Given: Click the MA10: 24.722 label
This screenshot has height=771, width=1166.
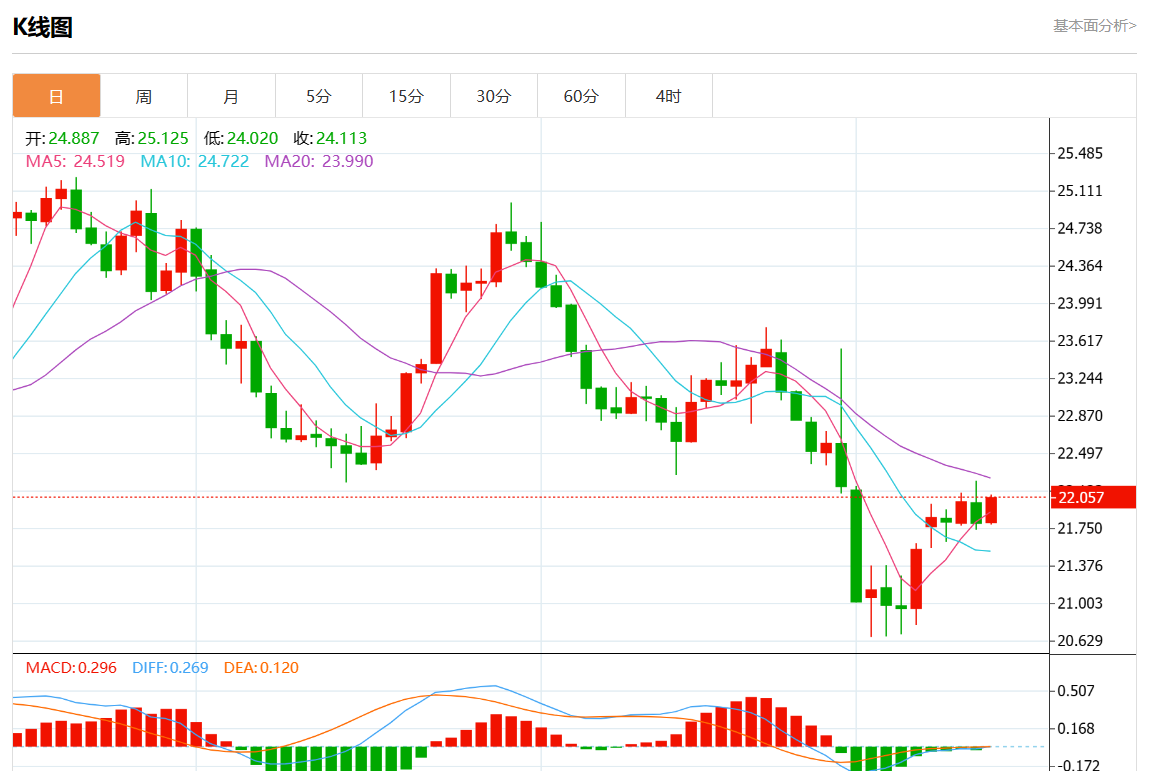Looking at the screenshot, I should [195, 161].
